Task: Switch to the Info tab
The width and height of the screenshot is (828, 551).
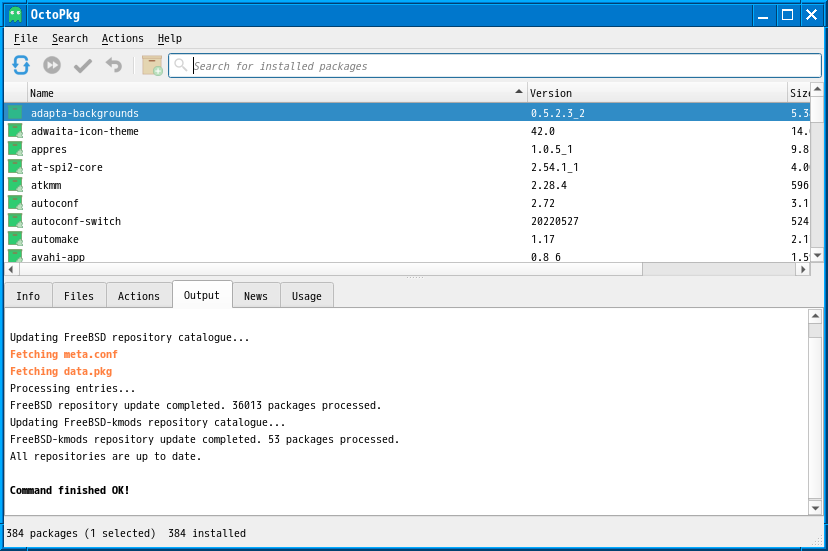Action: click(x=28, y=296)
